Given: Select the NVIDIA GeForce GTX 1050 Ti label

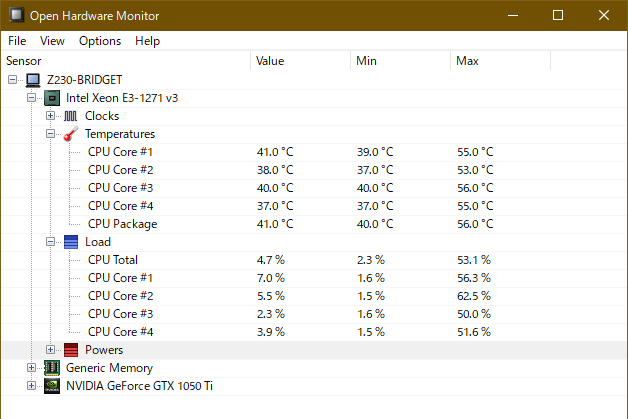Looking at the screenshot, I should (x=139, y=386).
